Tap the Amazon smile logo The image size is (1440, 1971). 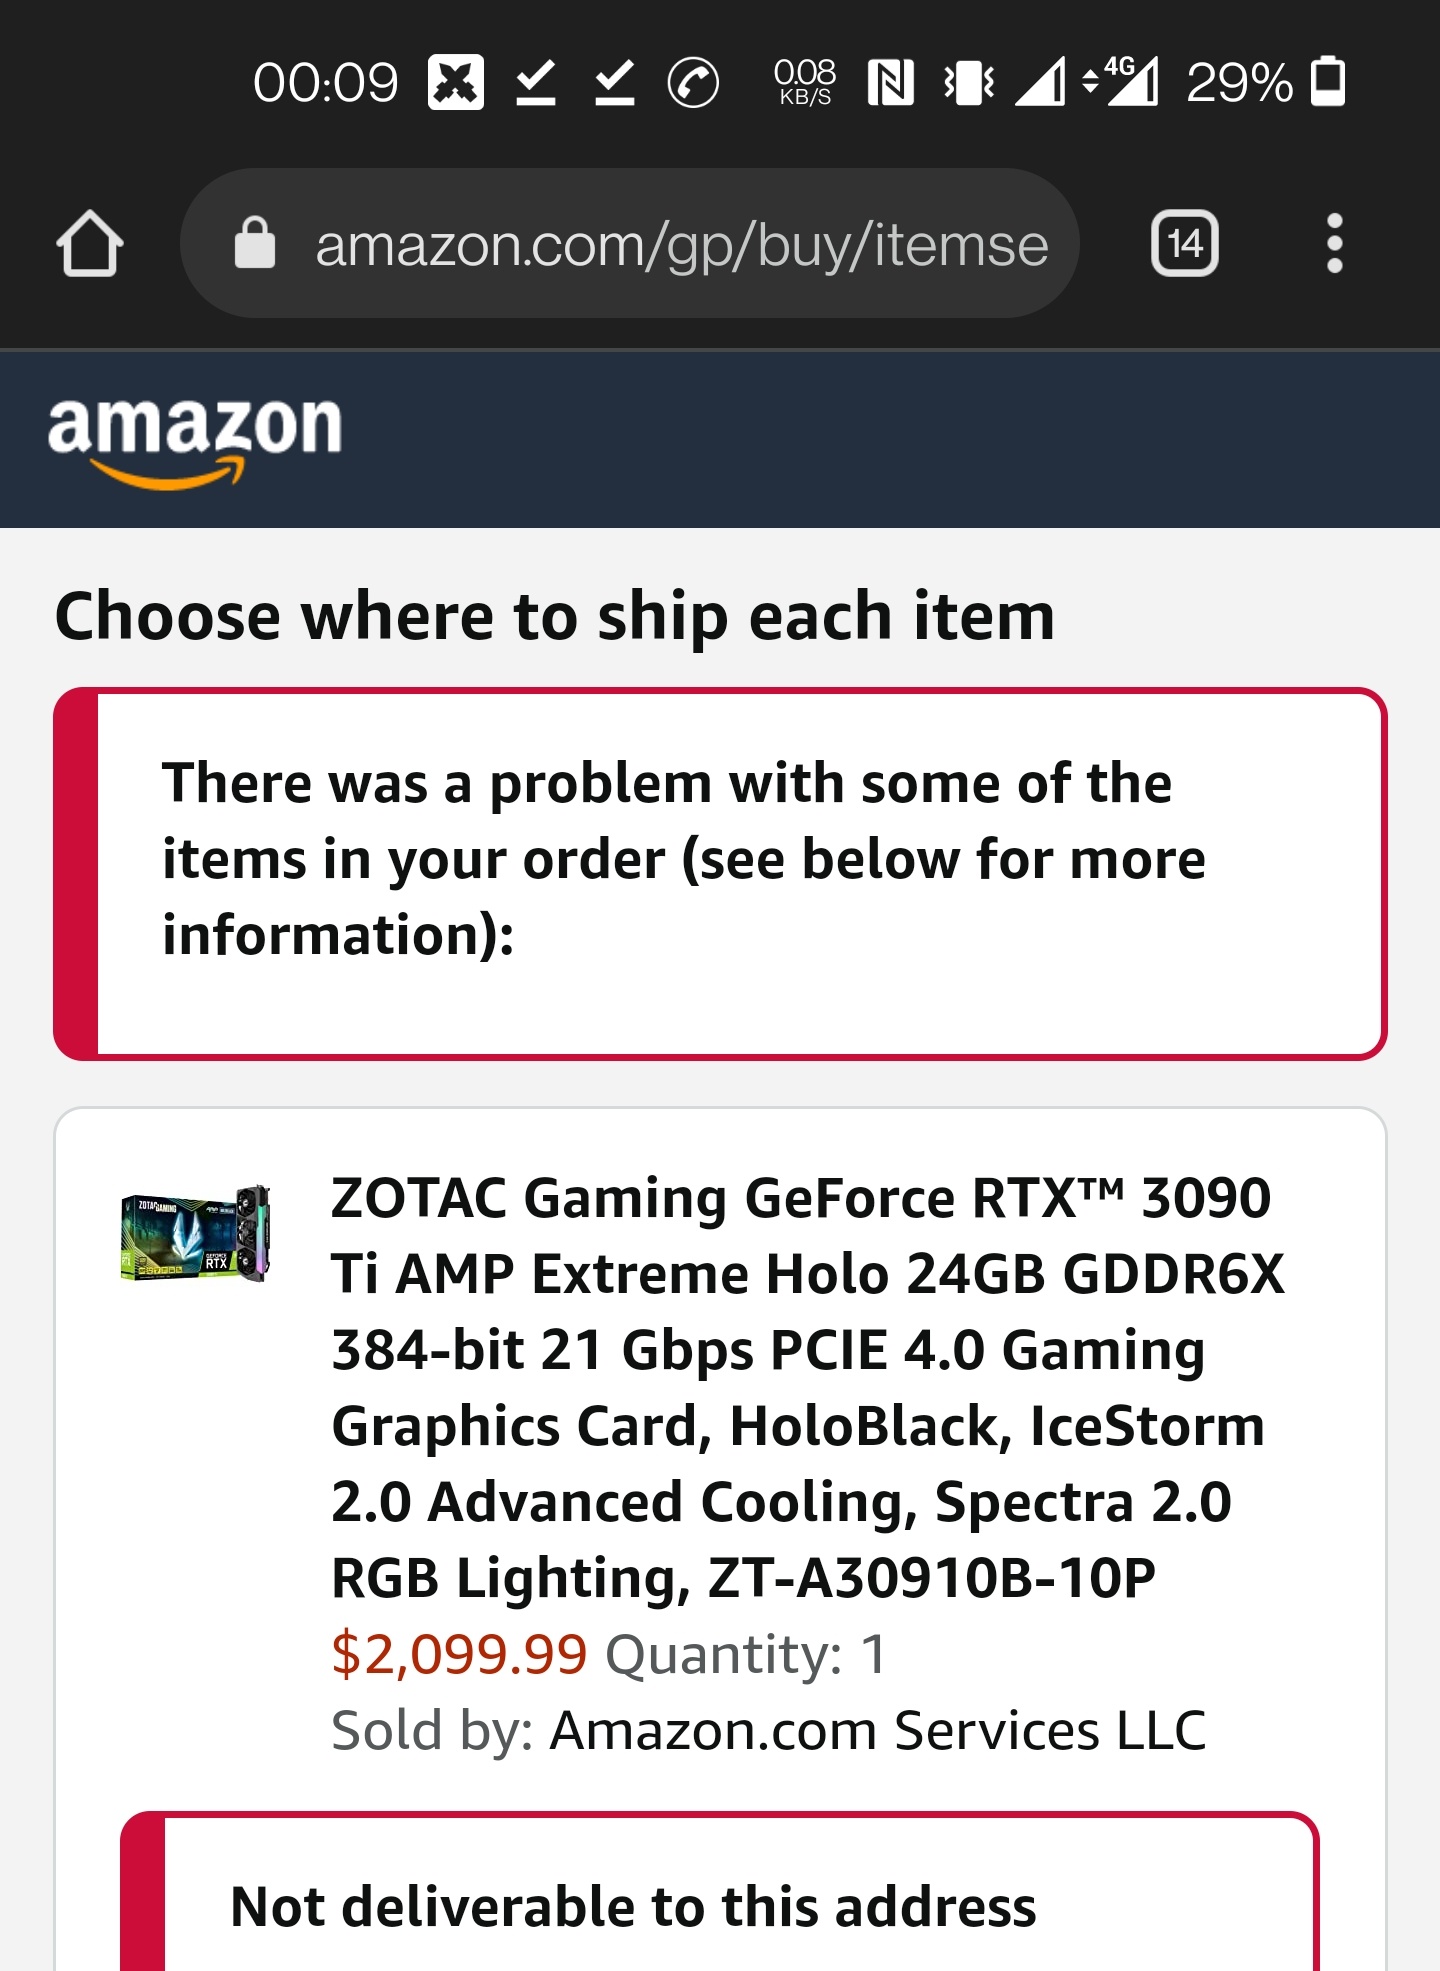(x=196, y=435)
